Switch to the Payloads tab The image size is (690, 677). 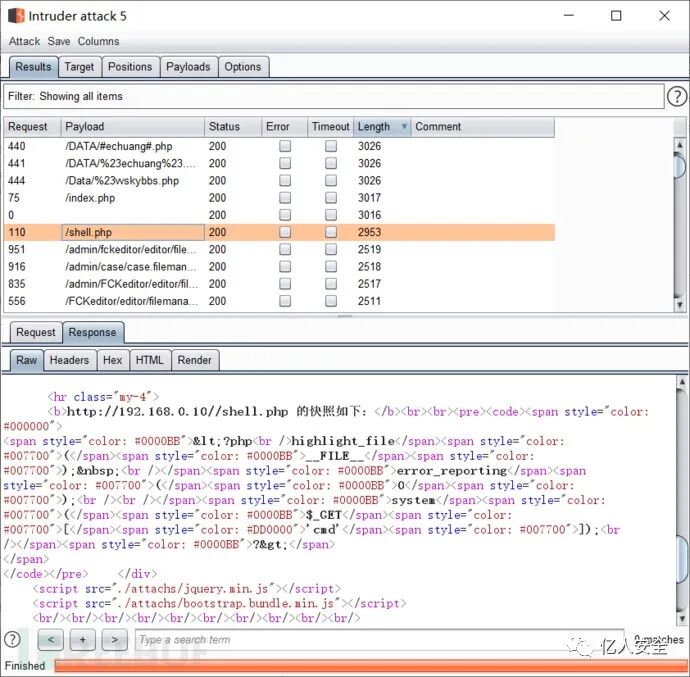pyautogui.click(x=188, y=67)
